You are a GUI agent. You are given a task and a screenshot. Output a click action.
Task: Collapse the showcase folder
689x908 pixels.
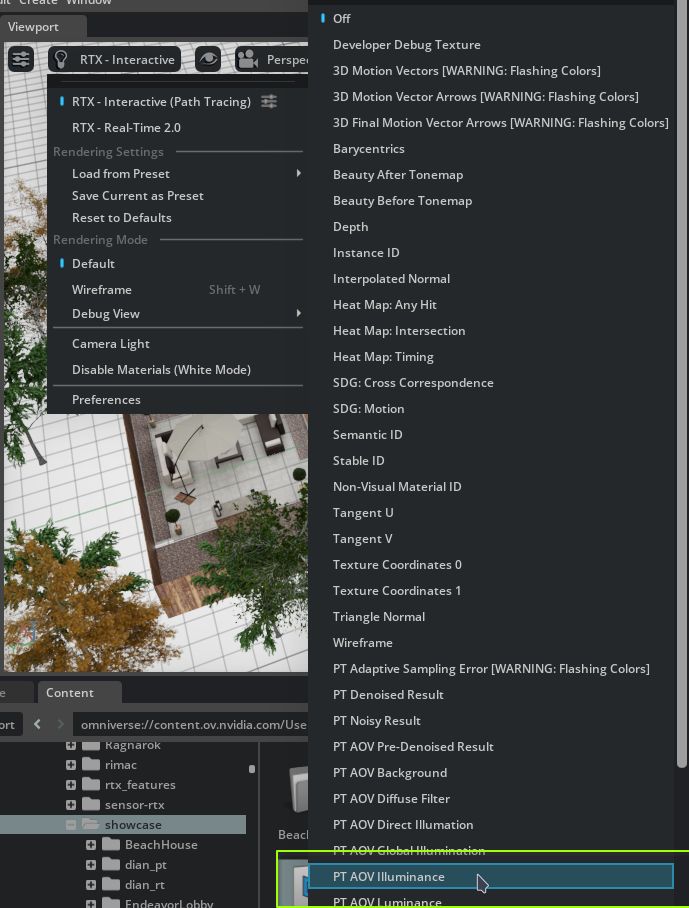[71, 825]
